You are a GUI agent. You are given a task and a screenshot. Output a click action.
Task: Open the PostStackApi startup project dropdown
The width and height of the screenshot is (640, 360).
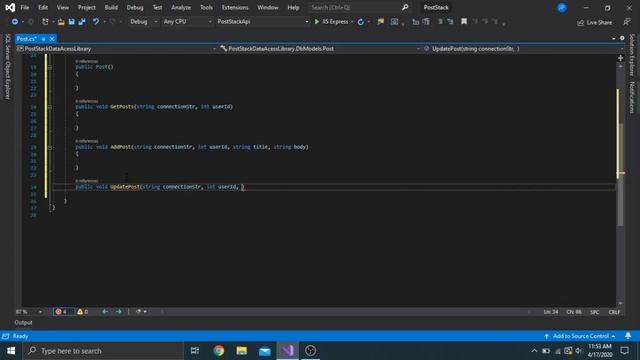[262, 22]
